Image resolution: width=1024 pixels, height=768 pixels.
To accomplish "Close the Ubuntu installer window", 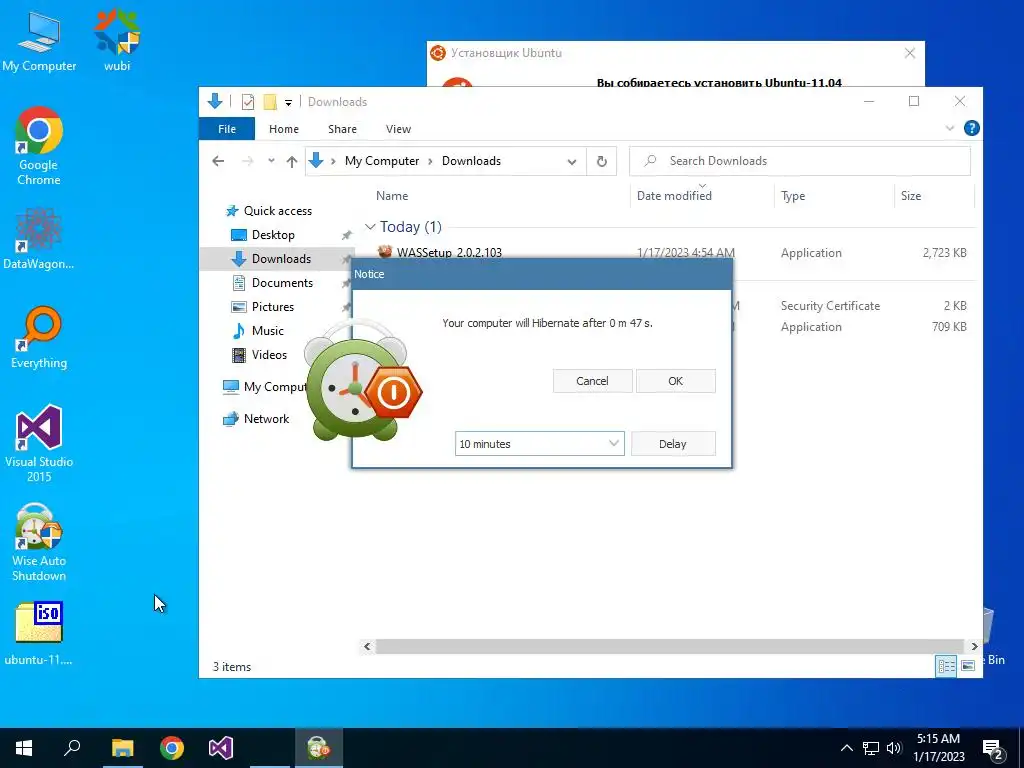I will pyautogui.click(x=910, y=53).
